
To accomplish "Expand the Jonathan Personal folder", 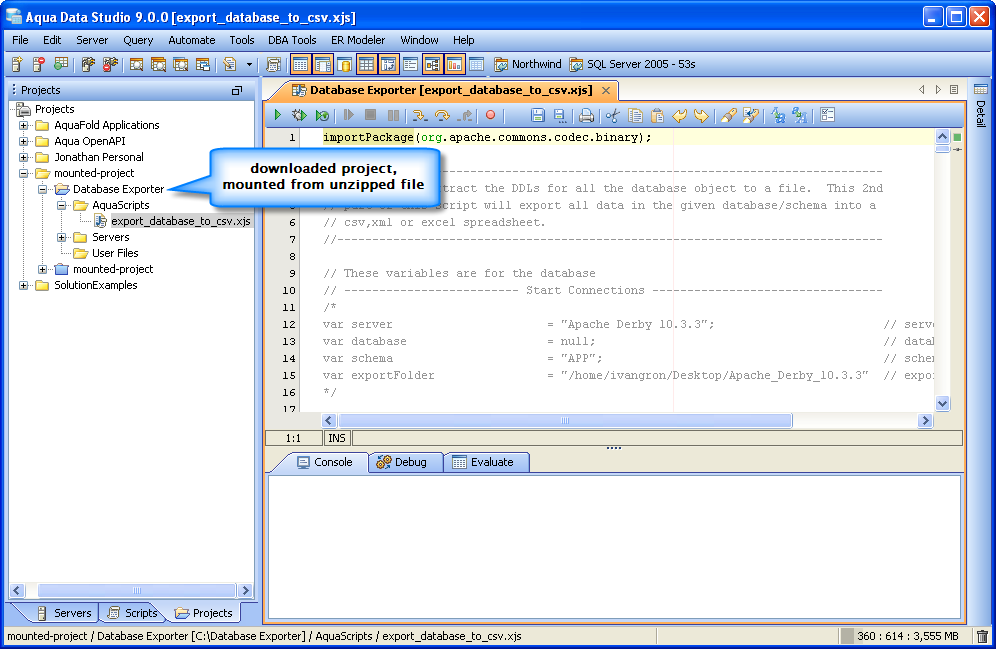I will (x=24, y=157).
